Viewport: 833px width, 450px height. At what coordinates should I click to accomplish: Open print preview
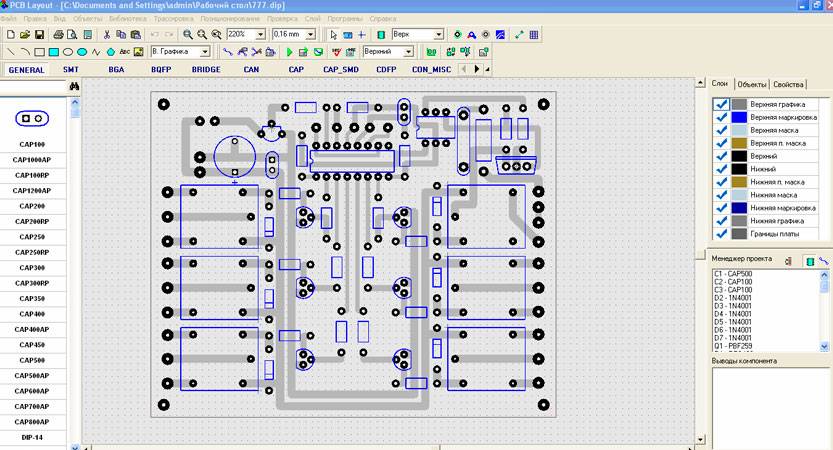click(x=72, y=35)
